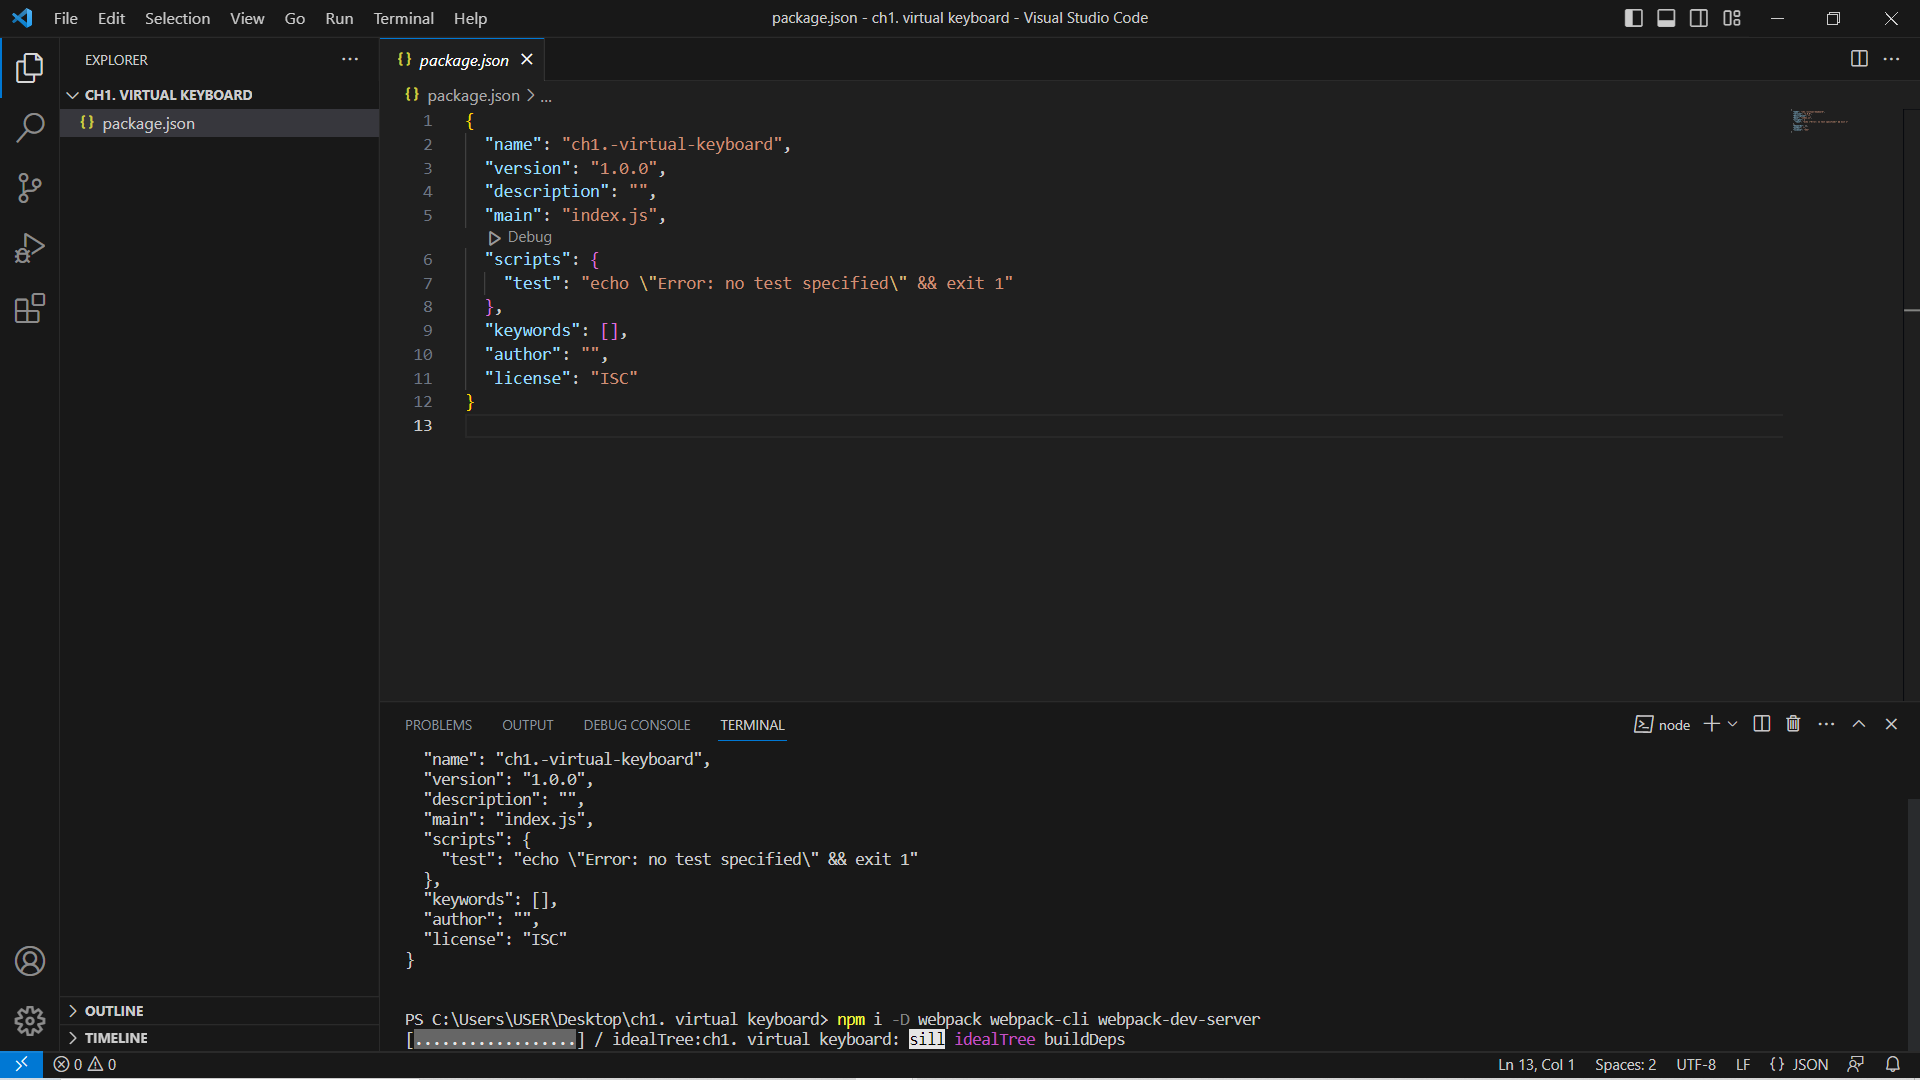Collapse the CH1. VIRTUAL KEYBOARD folder
This screenshot has width=1920, height=1080.
point(73,94)
